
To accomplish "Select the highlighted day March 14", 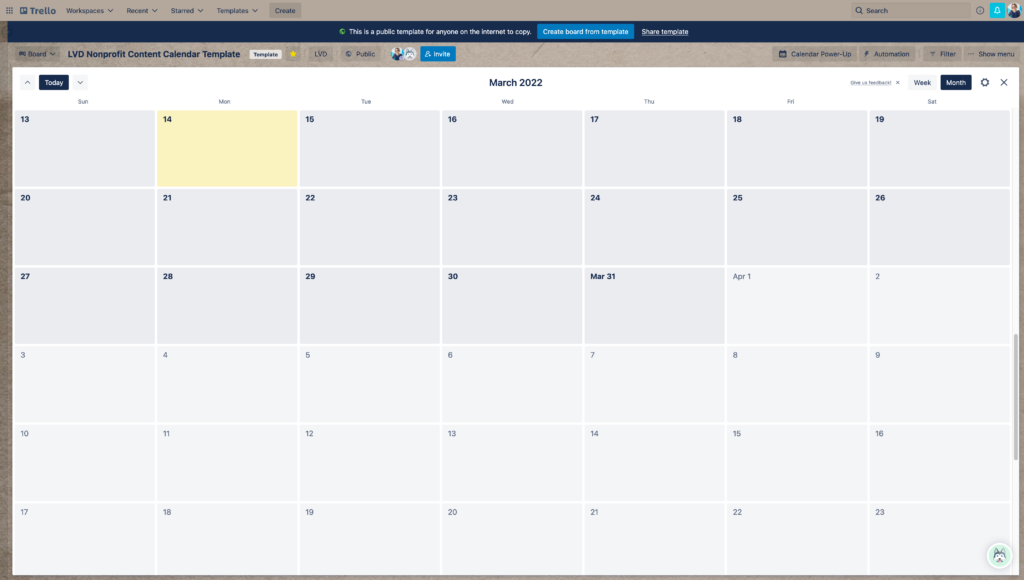I will 227,148.
